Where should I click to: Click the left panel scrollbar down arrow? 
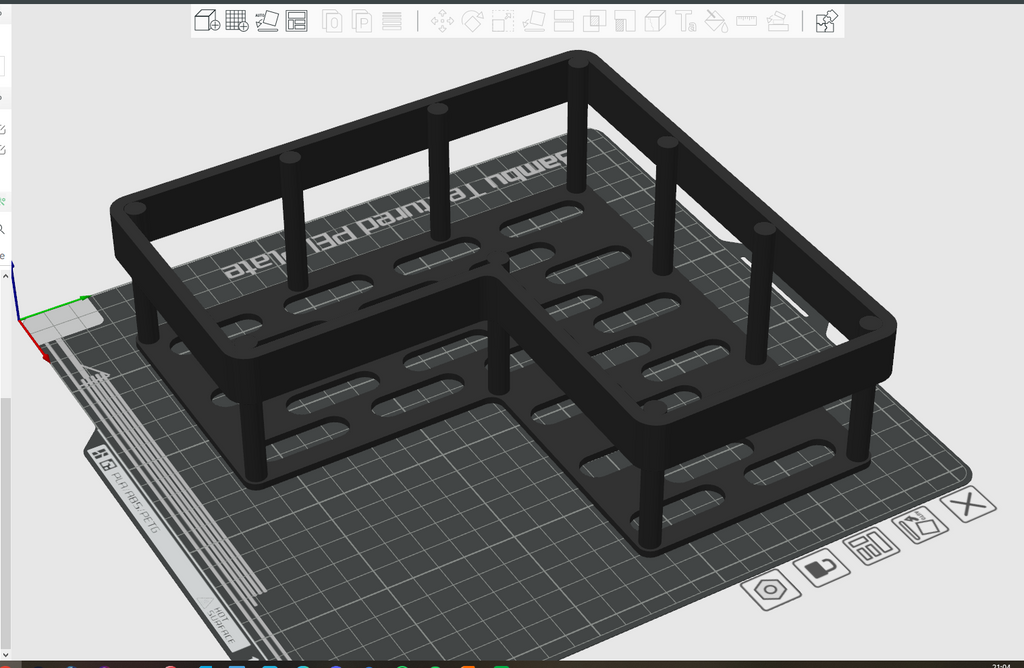click(5, 655)
